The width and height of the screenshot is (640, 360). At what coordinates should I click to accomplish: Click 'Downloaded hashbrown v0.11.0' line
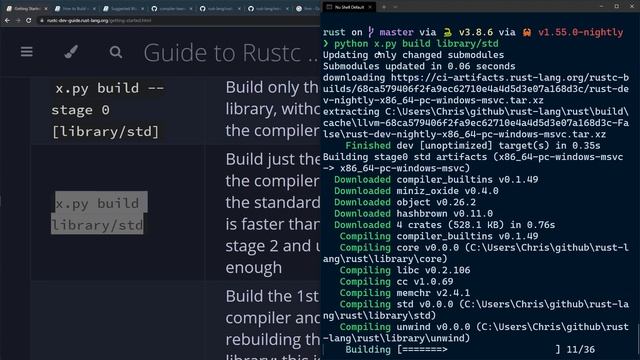413,213
